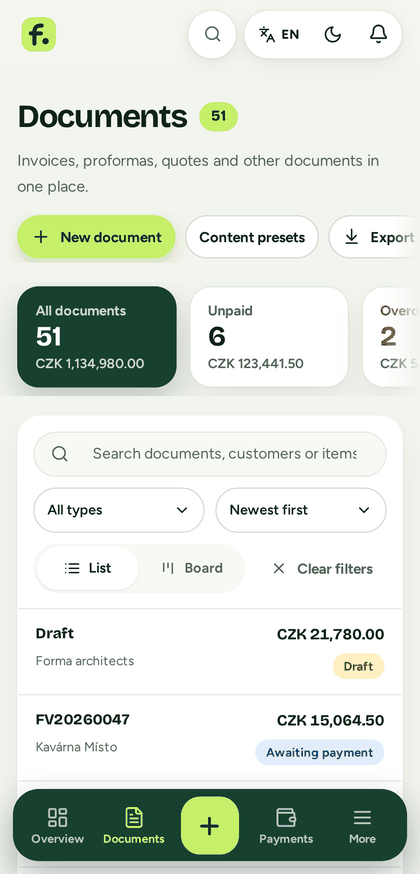Click the CZK 21,780.00 amount
This screenshot has width=420, height=874.
click(x=330, y=634)
